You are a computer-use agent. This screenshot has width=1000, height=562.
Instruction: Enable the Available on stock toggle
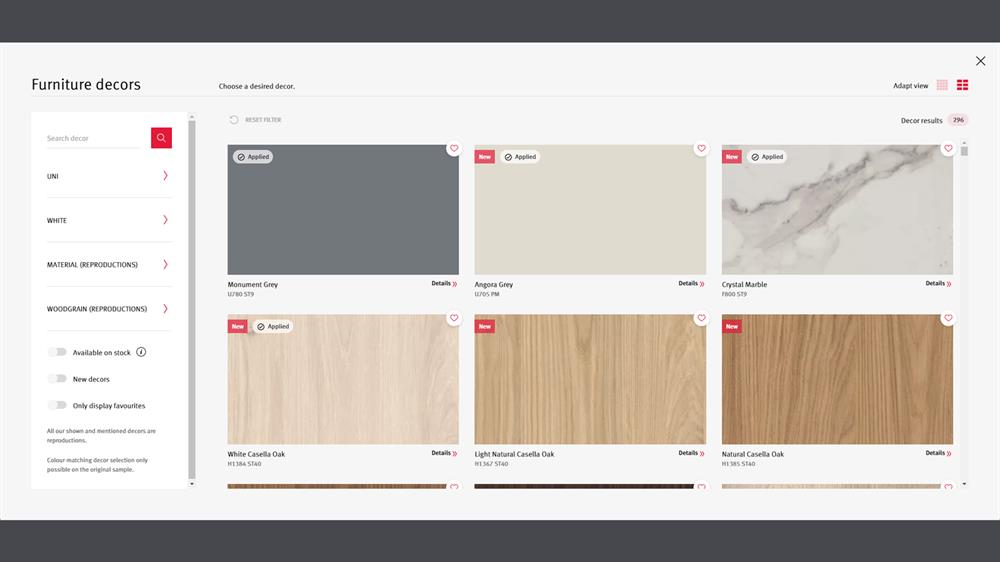point(57,352)
